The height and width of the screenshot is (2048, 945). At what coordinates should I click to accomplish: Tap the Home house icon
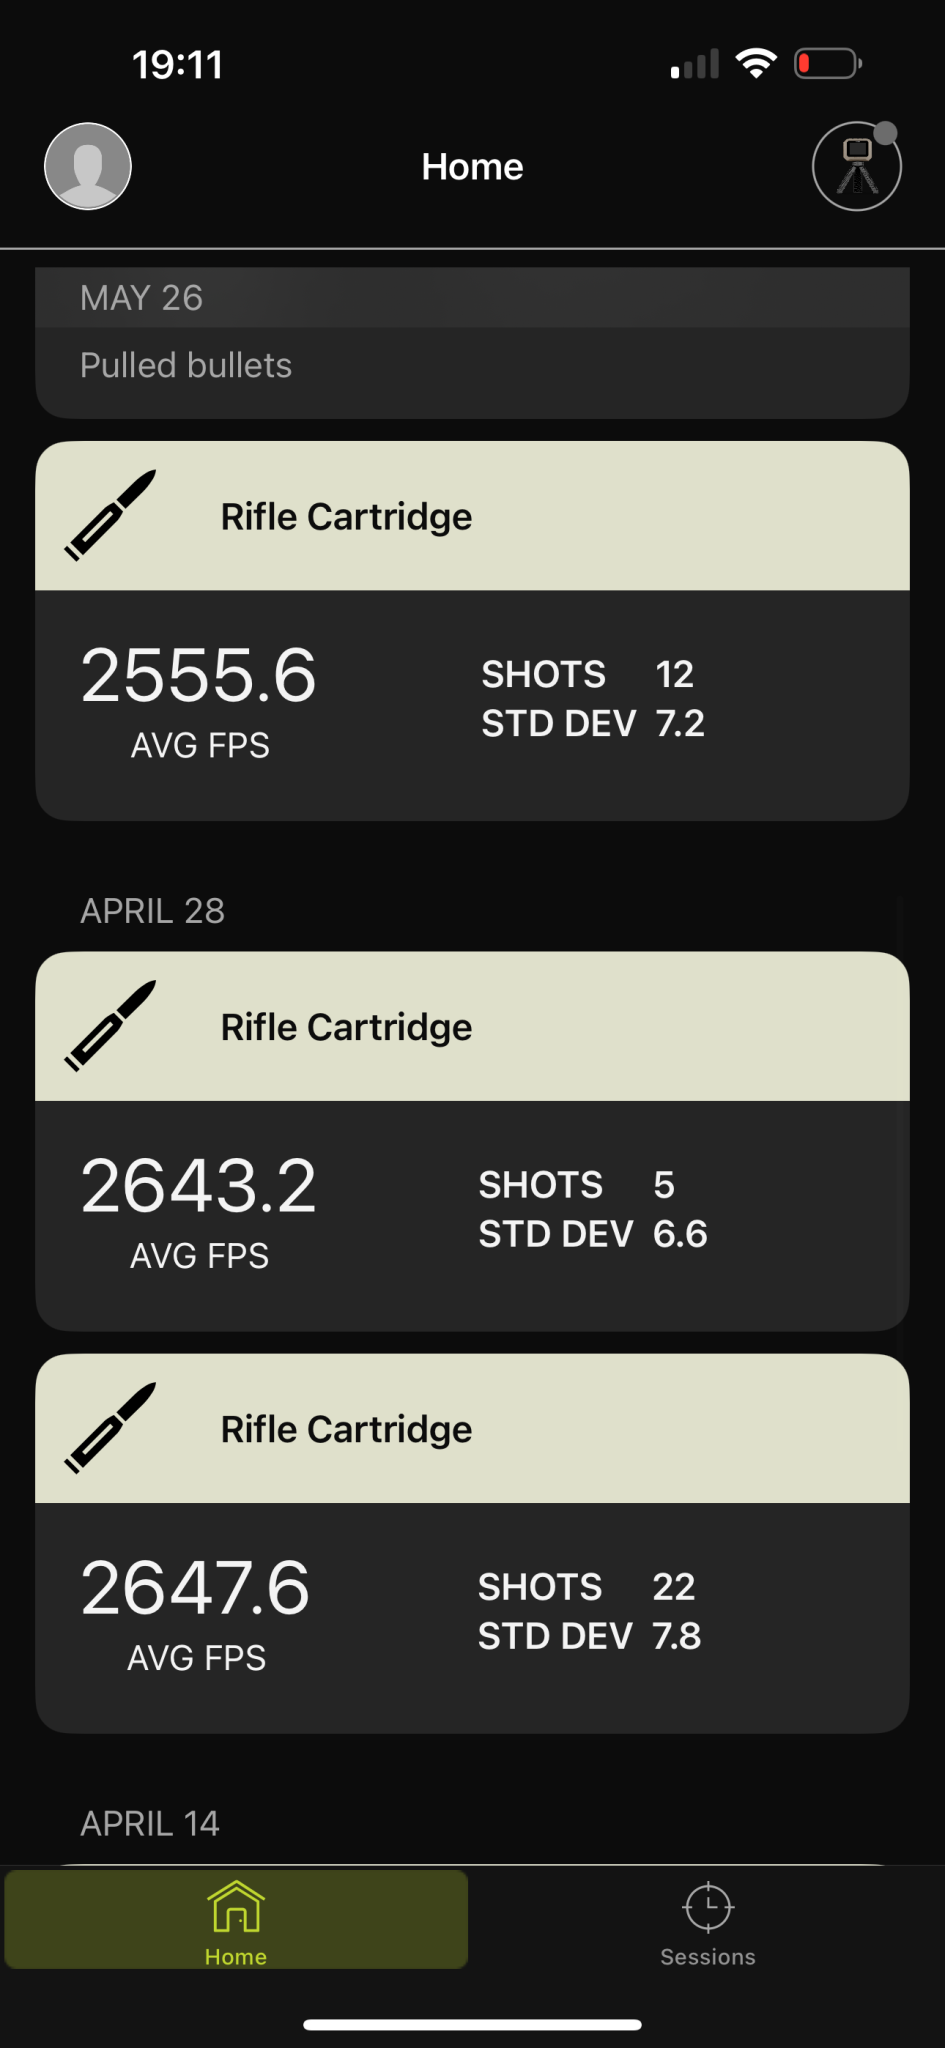coord(236,1906)
